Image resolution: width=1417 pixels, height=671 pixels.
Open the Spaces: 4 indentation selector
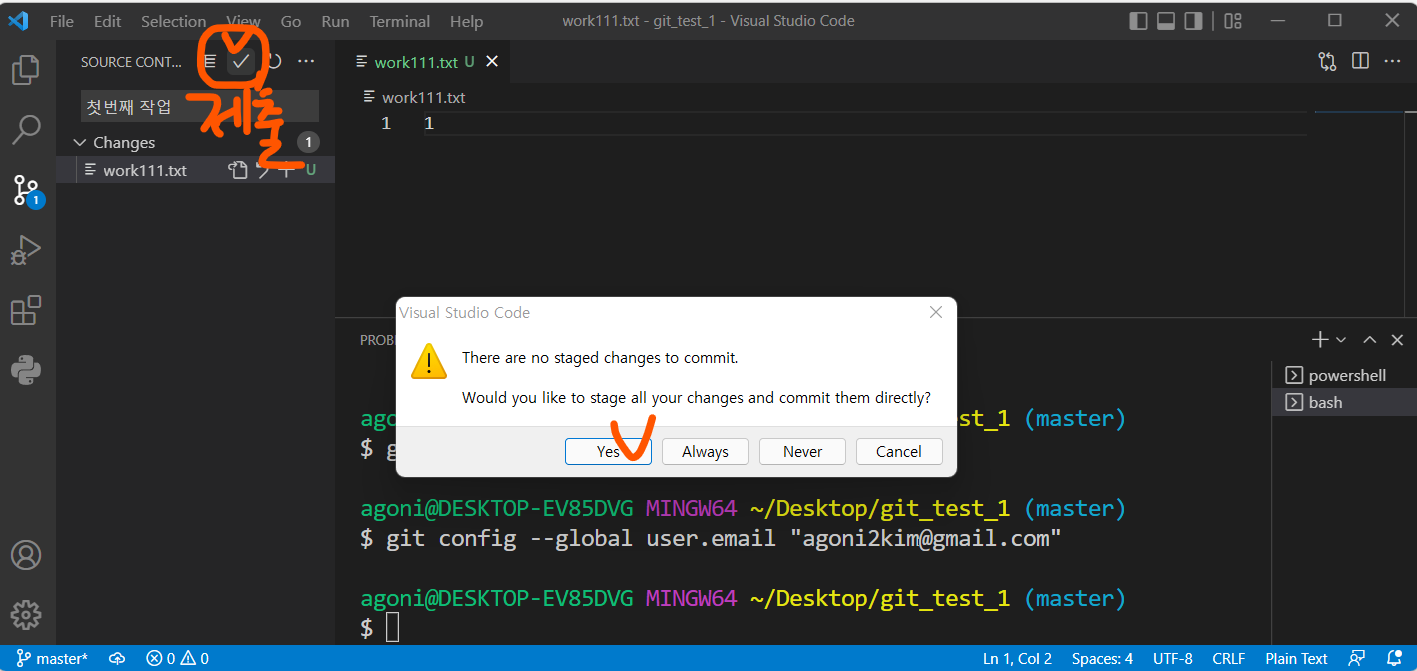coord(1102,658)
